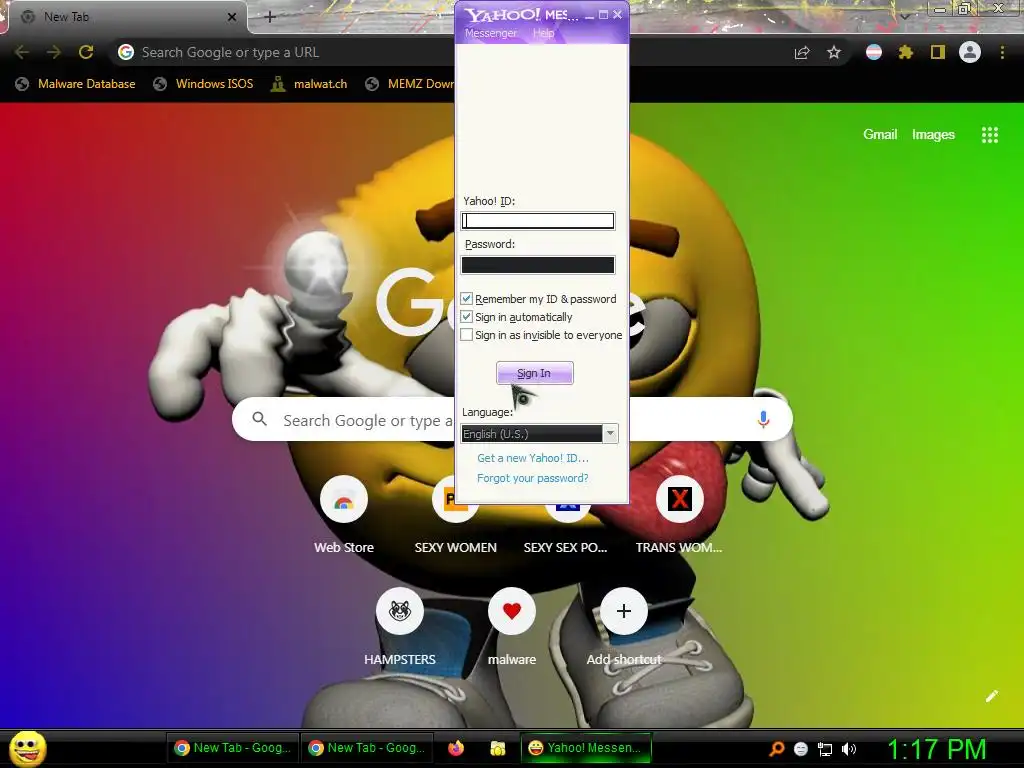Open the MEMZ Down... bookmark
The width and height of the screenshot is (1024, 768).
pyautogui.click(x=409, y=84)
